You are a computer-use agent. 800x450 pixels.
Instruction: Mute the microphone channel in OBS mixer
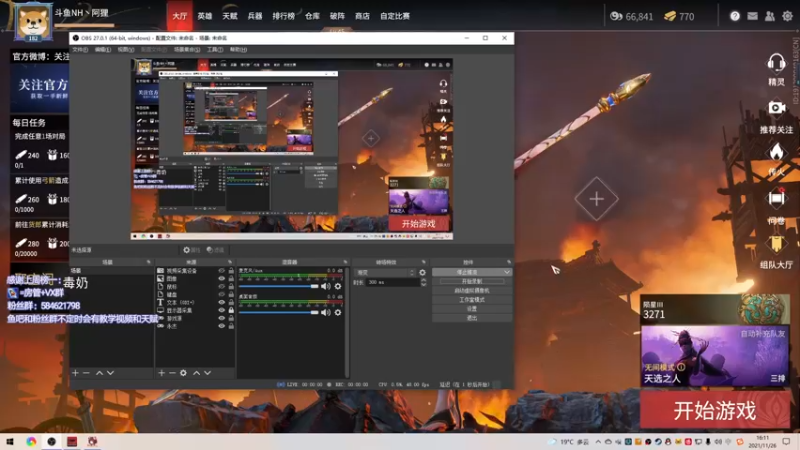(326, 287)
